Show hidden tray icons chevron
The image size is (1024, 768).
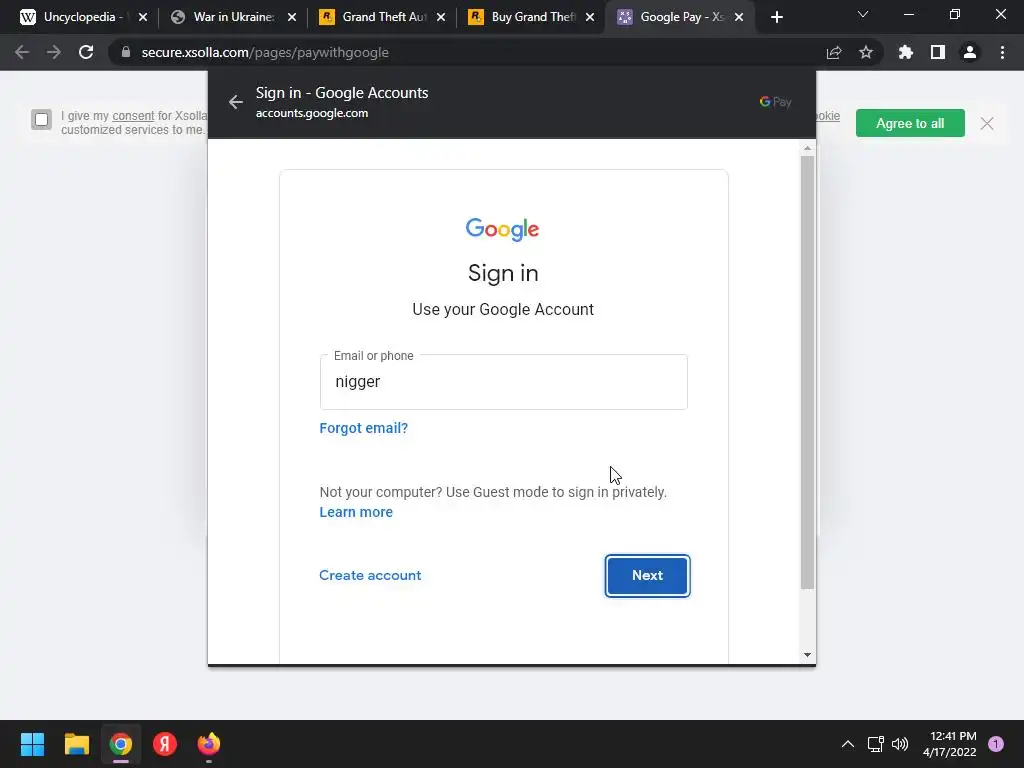pos(848,744)
